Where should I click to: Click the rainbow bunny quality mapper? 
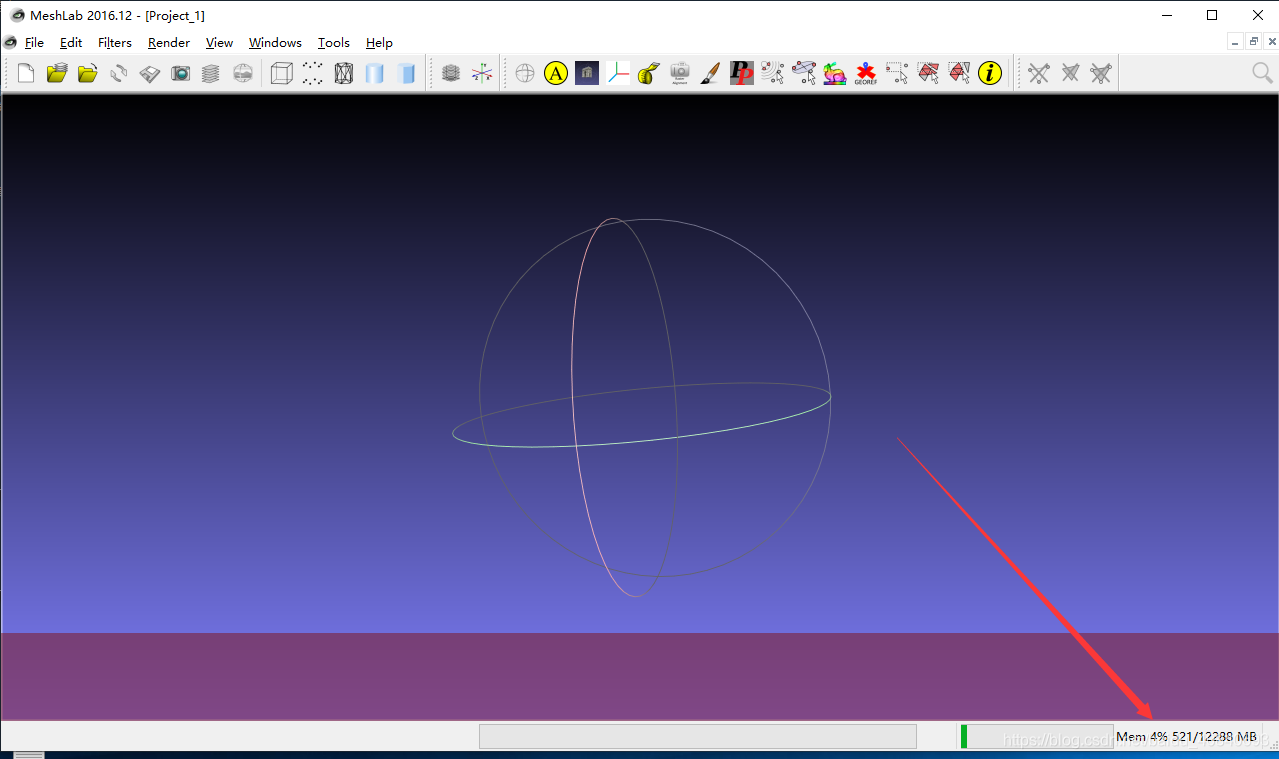pos(835,73)
